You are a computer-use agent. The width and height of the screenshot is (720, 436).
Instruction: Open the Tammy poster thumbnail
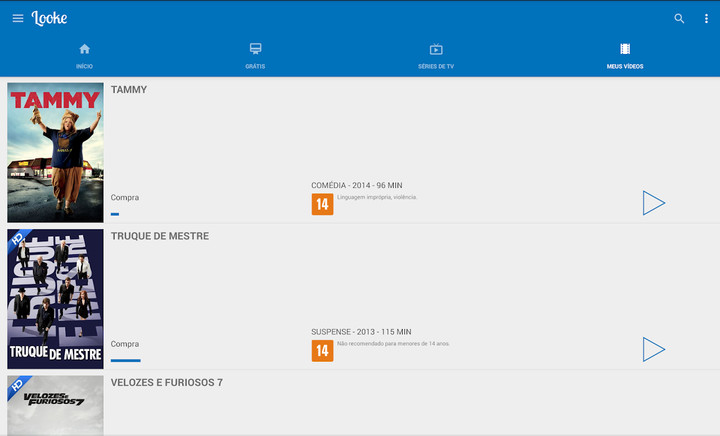click(x=55, y=152)
